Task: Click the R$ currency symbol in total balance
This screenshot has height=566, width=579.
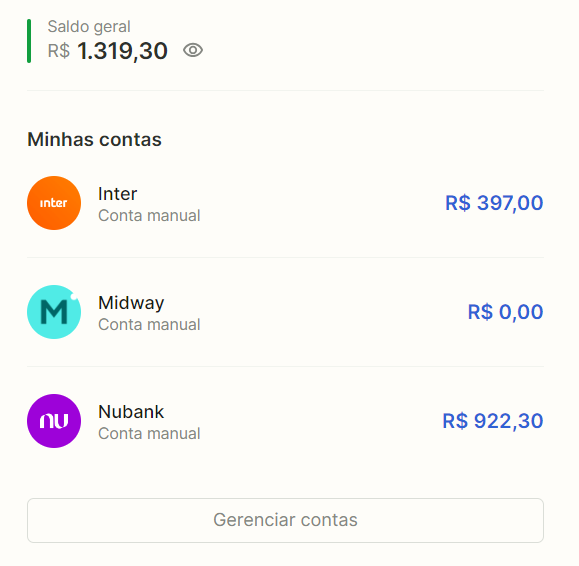Action: (x=59, y=51)
